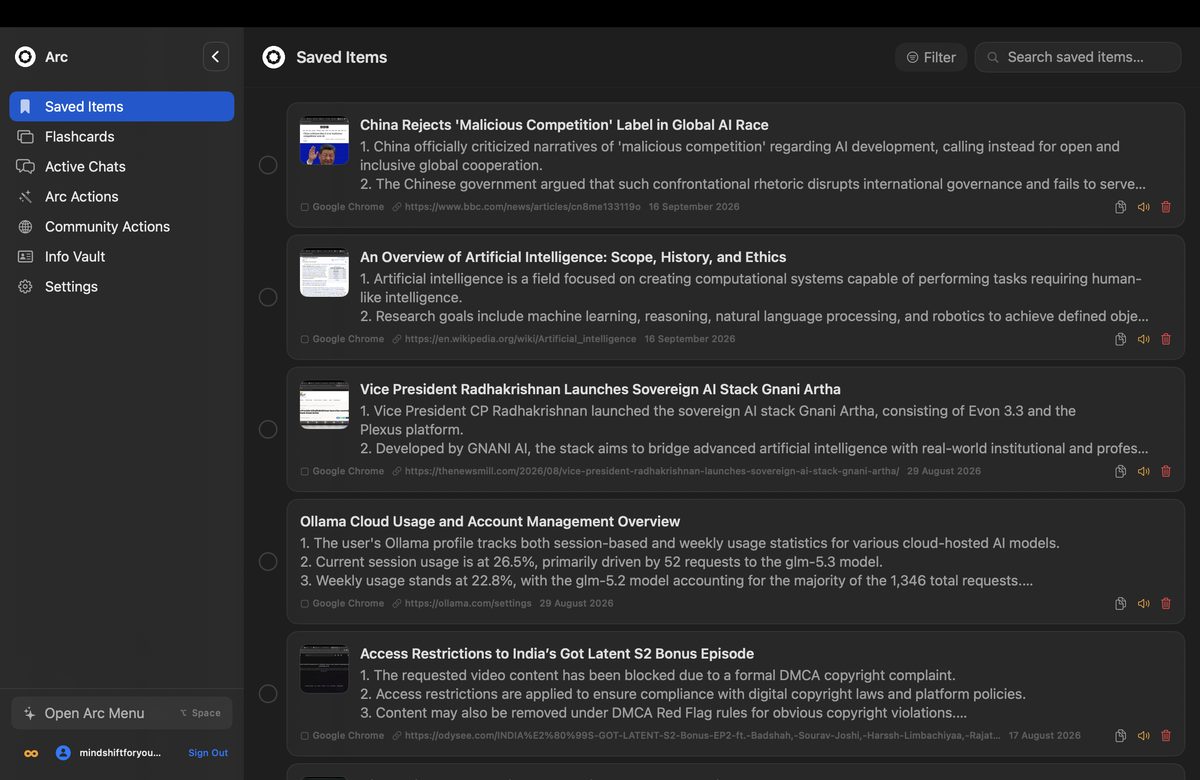Open Active Chats

click(x=122, y=166)
